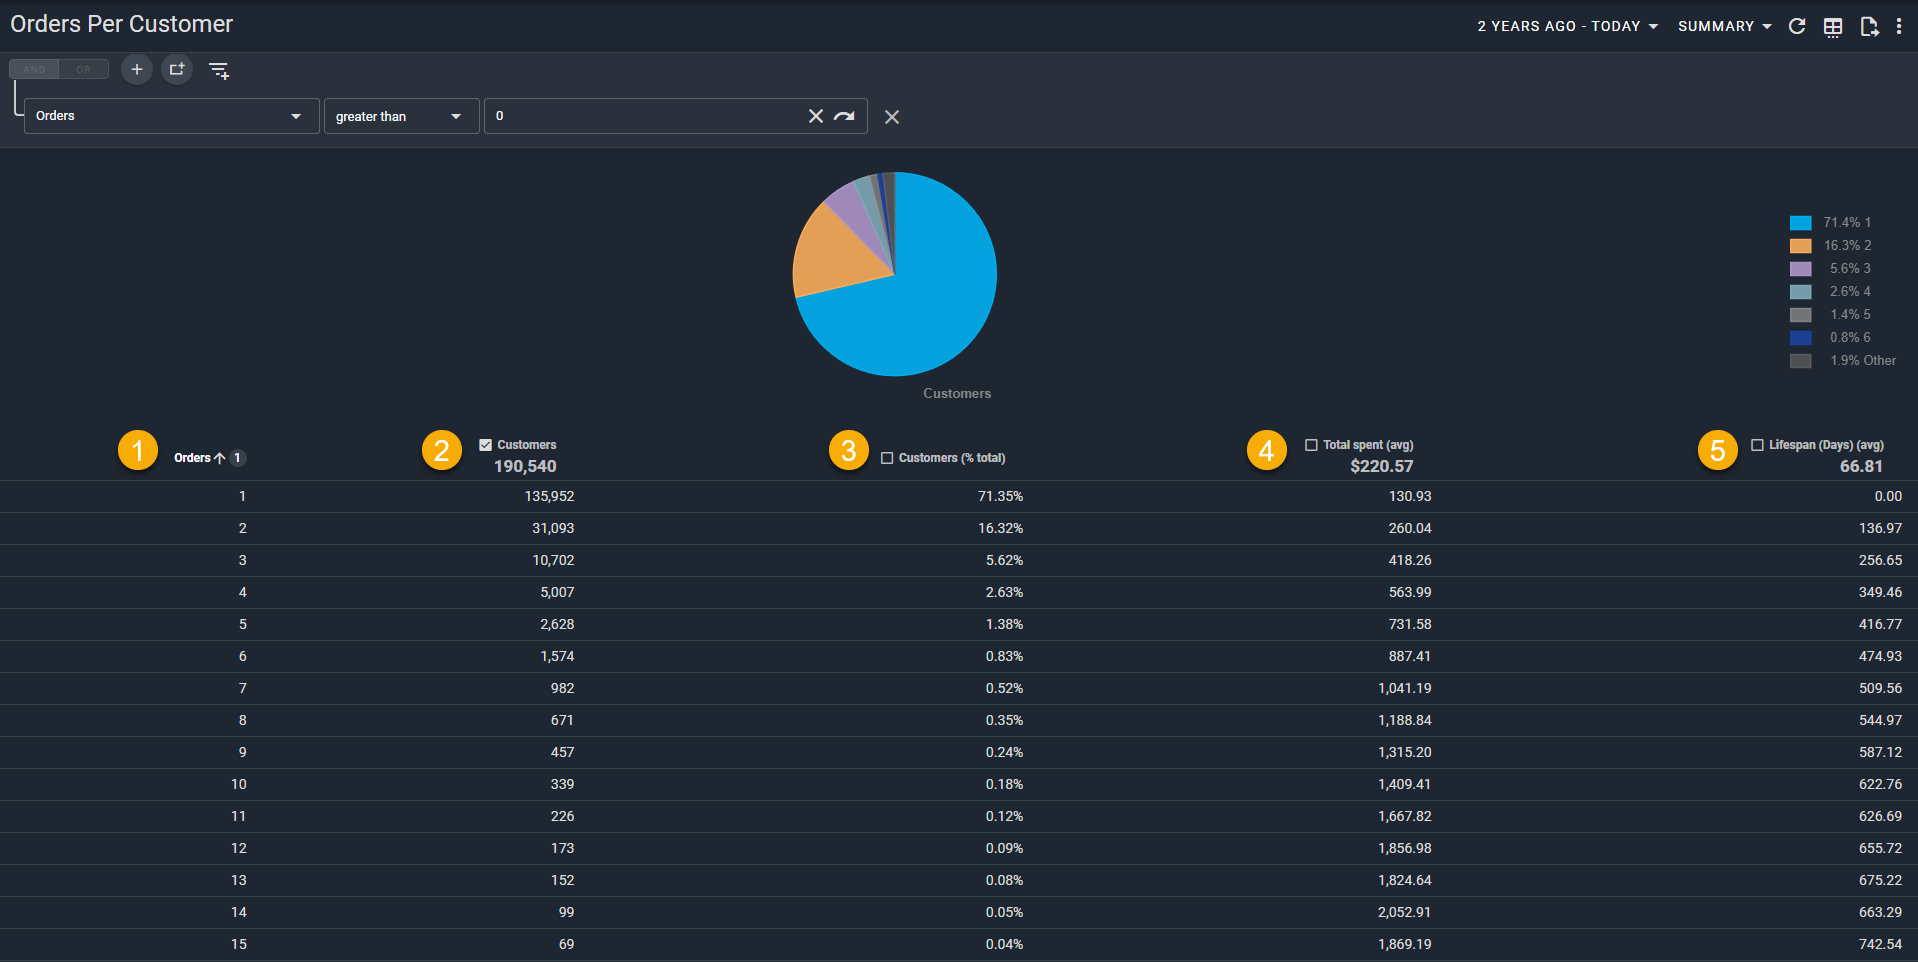The height and width of the screenshot is (962, 1918).
Task: Remove the Orders filter row
Action: point(892,117)
